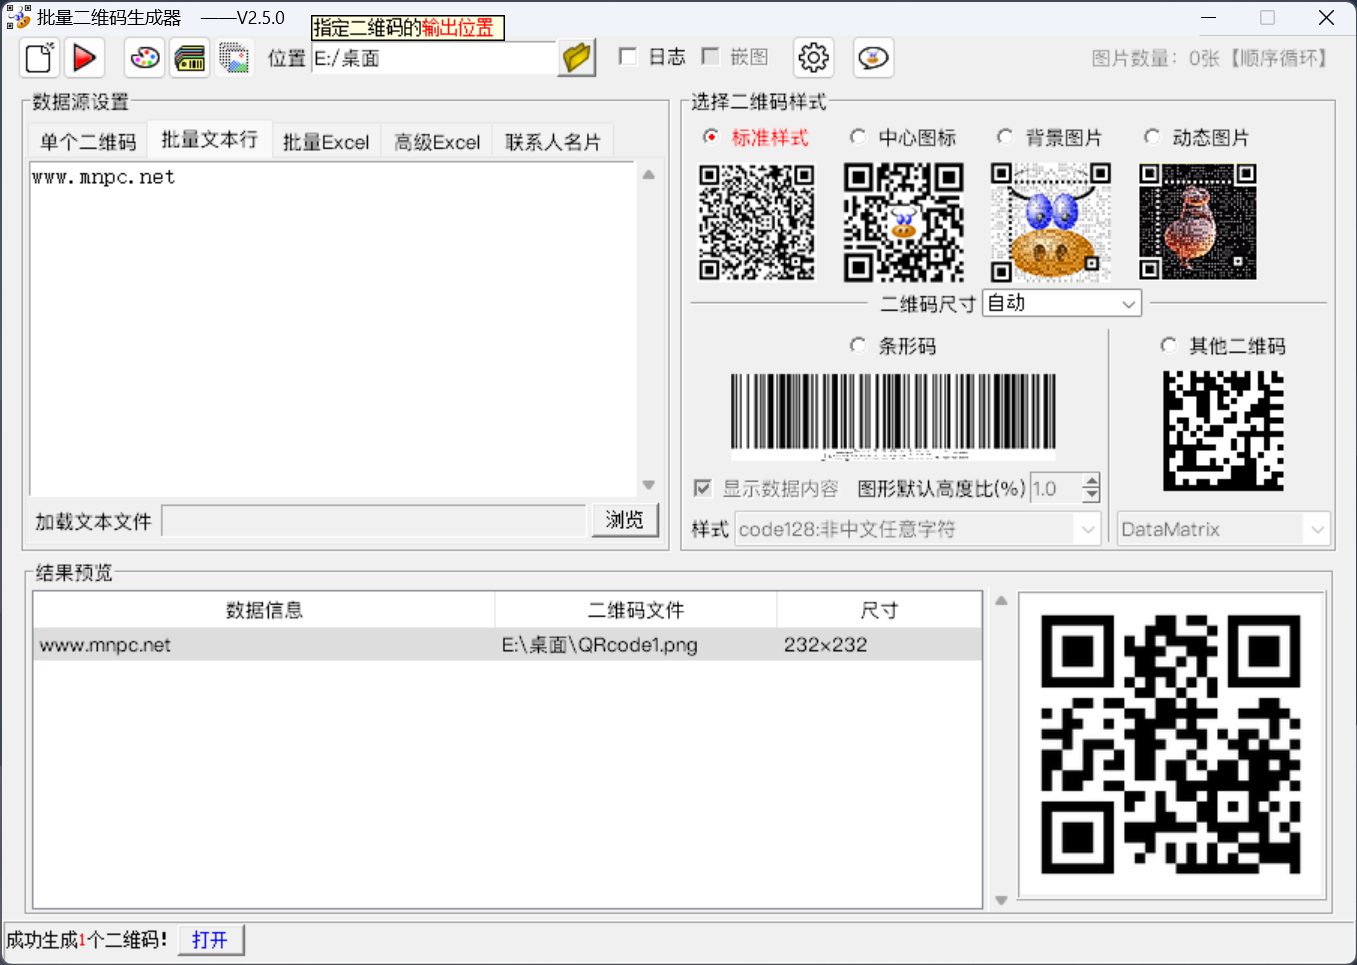Viewport: 1357px width, 965px height.
Task: Minimize the 批量二维码生成器 window
Action: [x=1208, y=17]
